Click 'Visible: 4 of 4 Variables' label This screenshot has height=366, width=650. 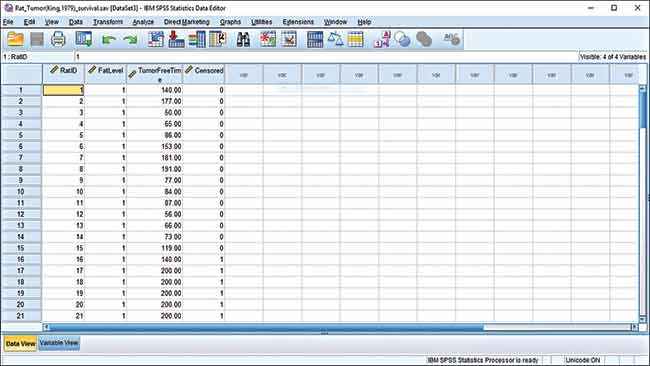[613, 57]
